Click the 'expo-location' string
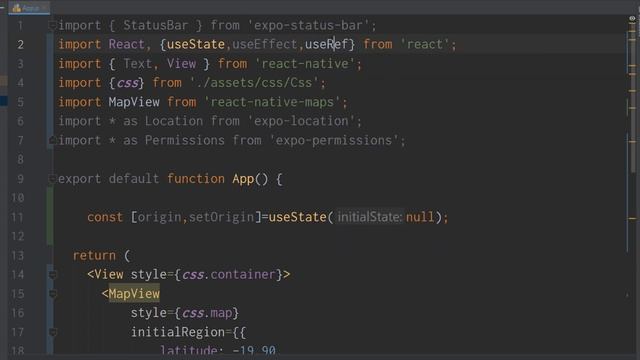Viewport: 640px width, 360px height. click(301, 121)
